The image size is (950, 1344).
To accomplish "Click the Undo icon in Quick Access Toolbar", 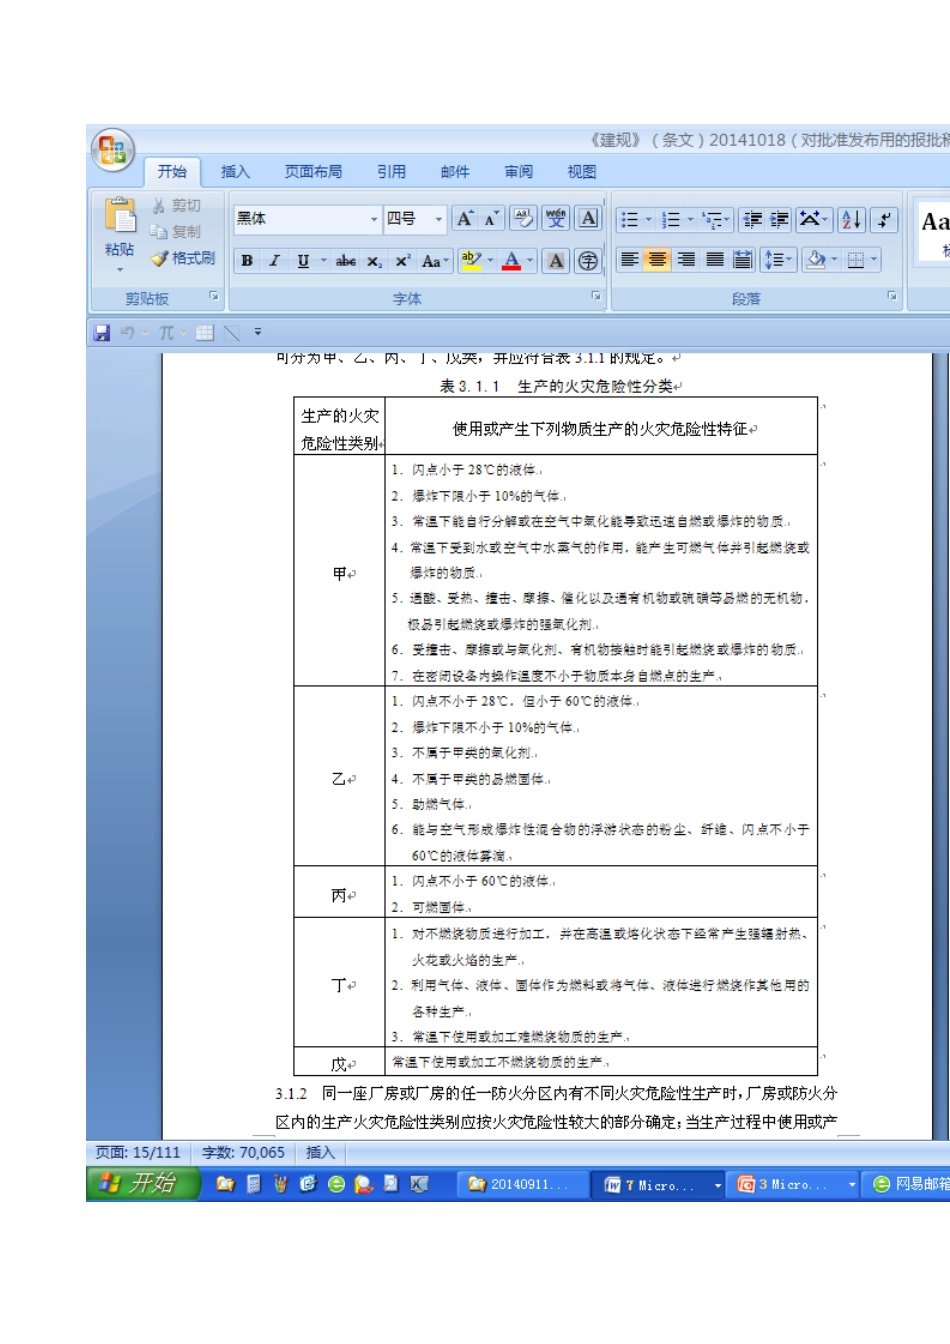I will tap(127, 333).
